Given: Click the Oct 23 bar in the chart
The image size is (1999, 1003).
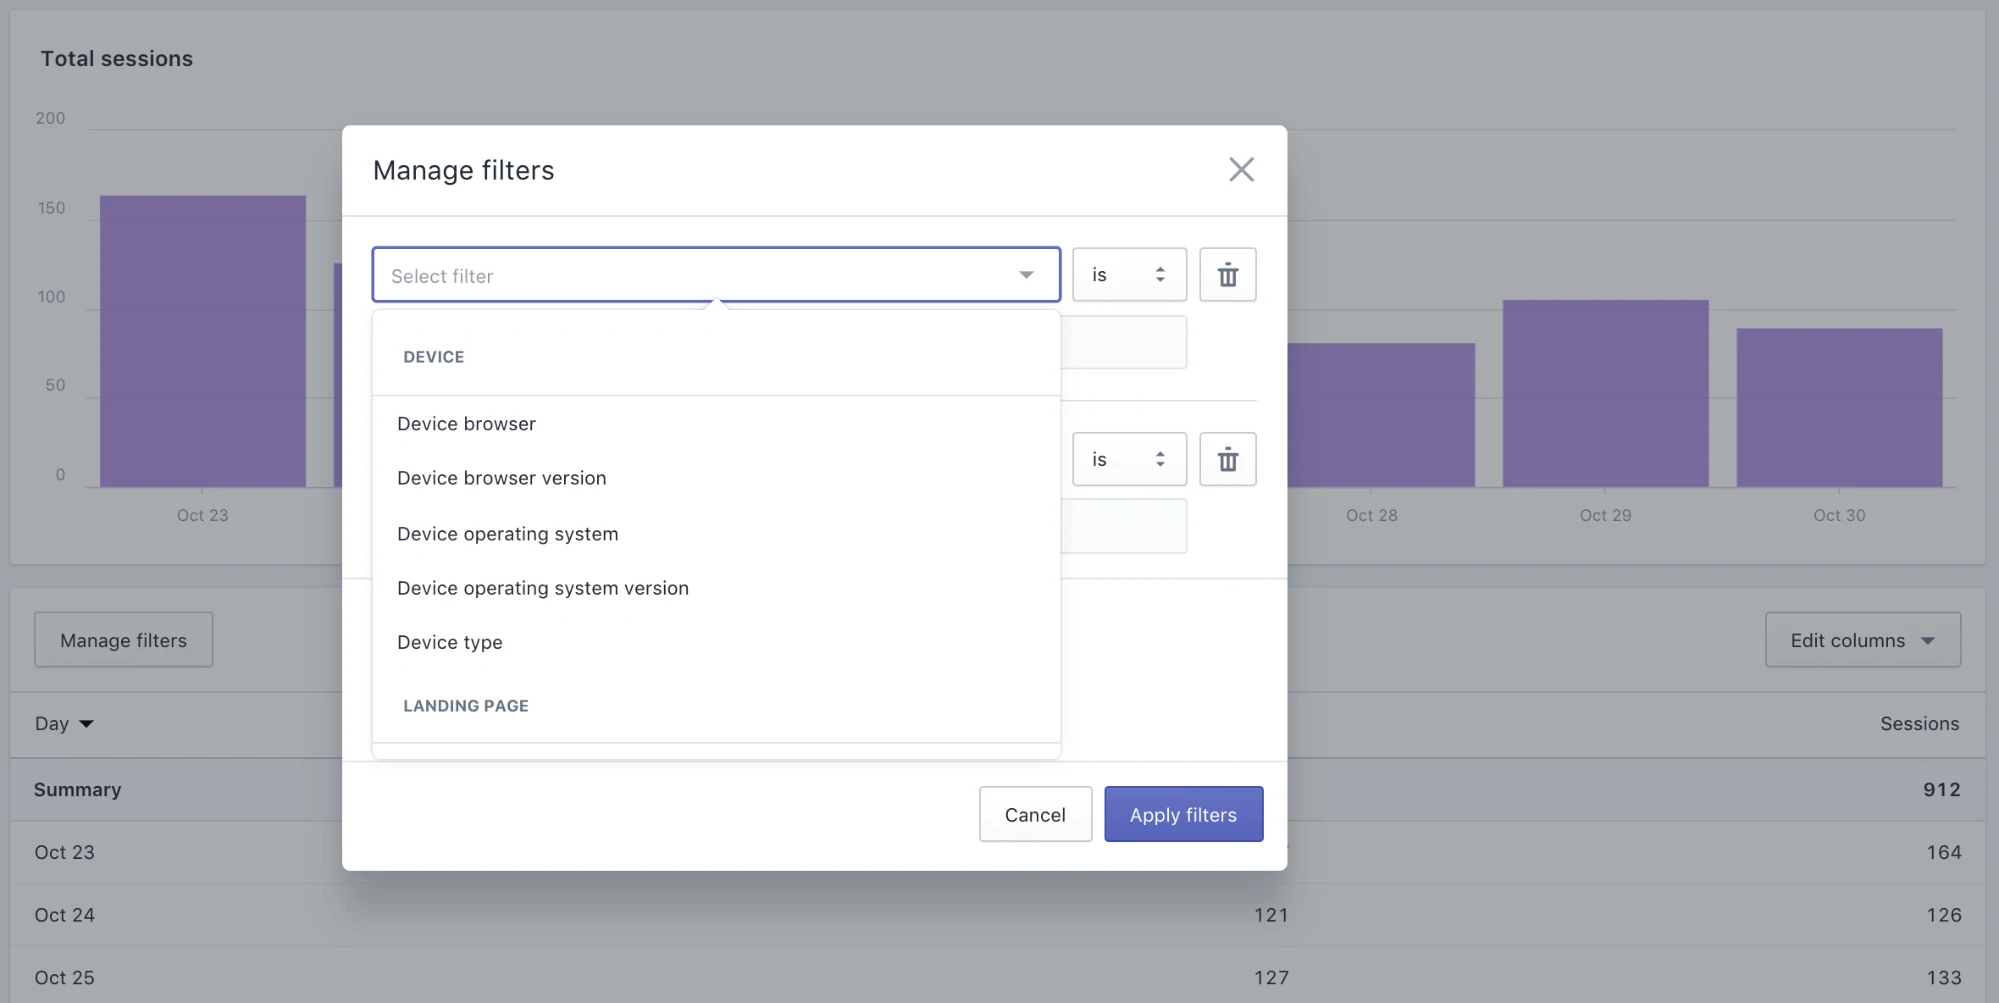Looking at the screenshot, I should [x=202, y=342].
